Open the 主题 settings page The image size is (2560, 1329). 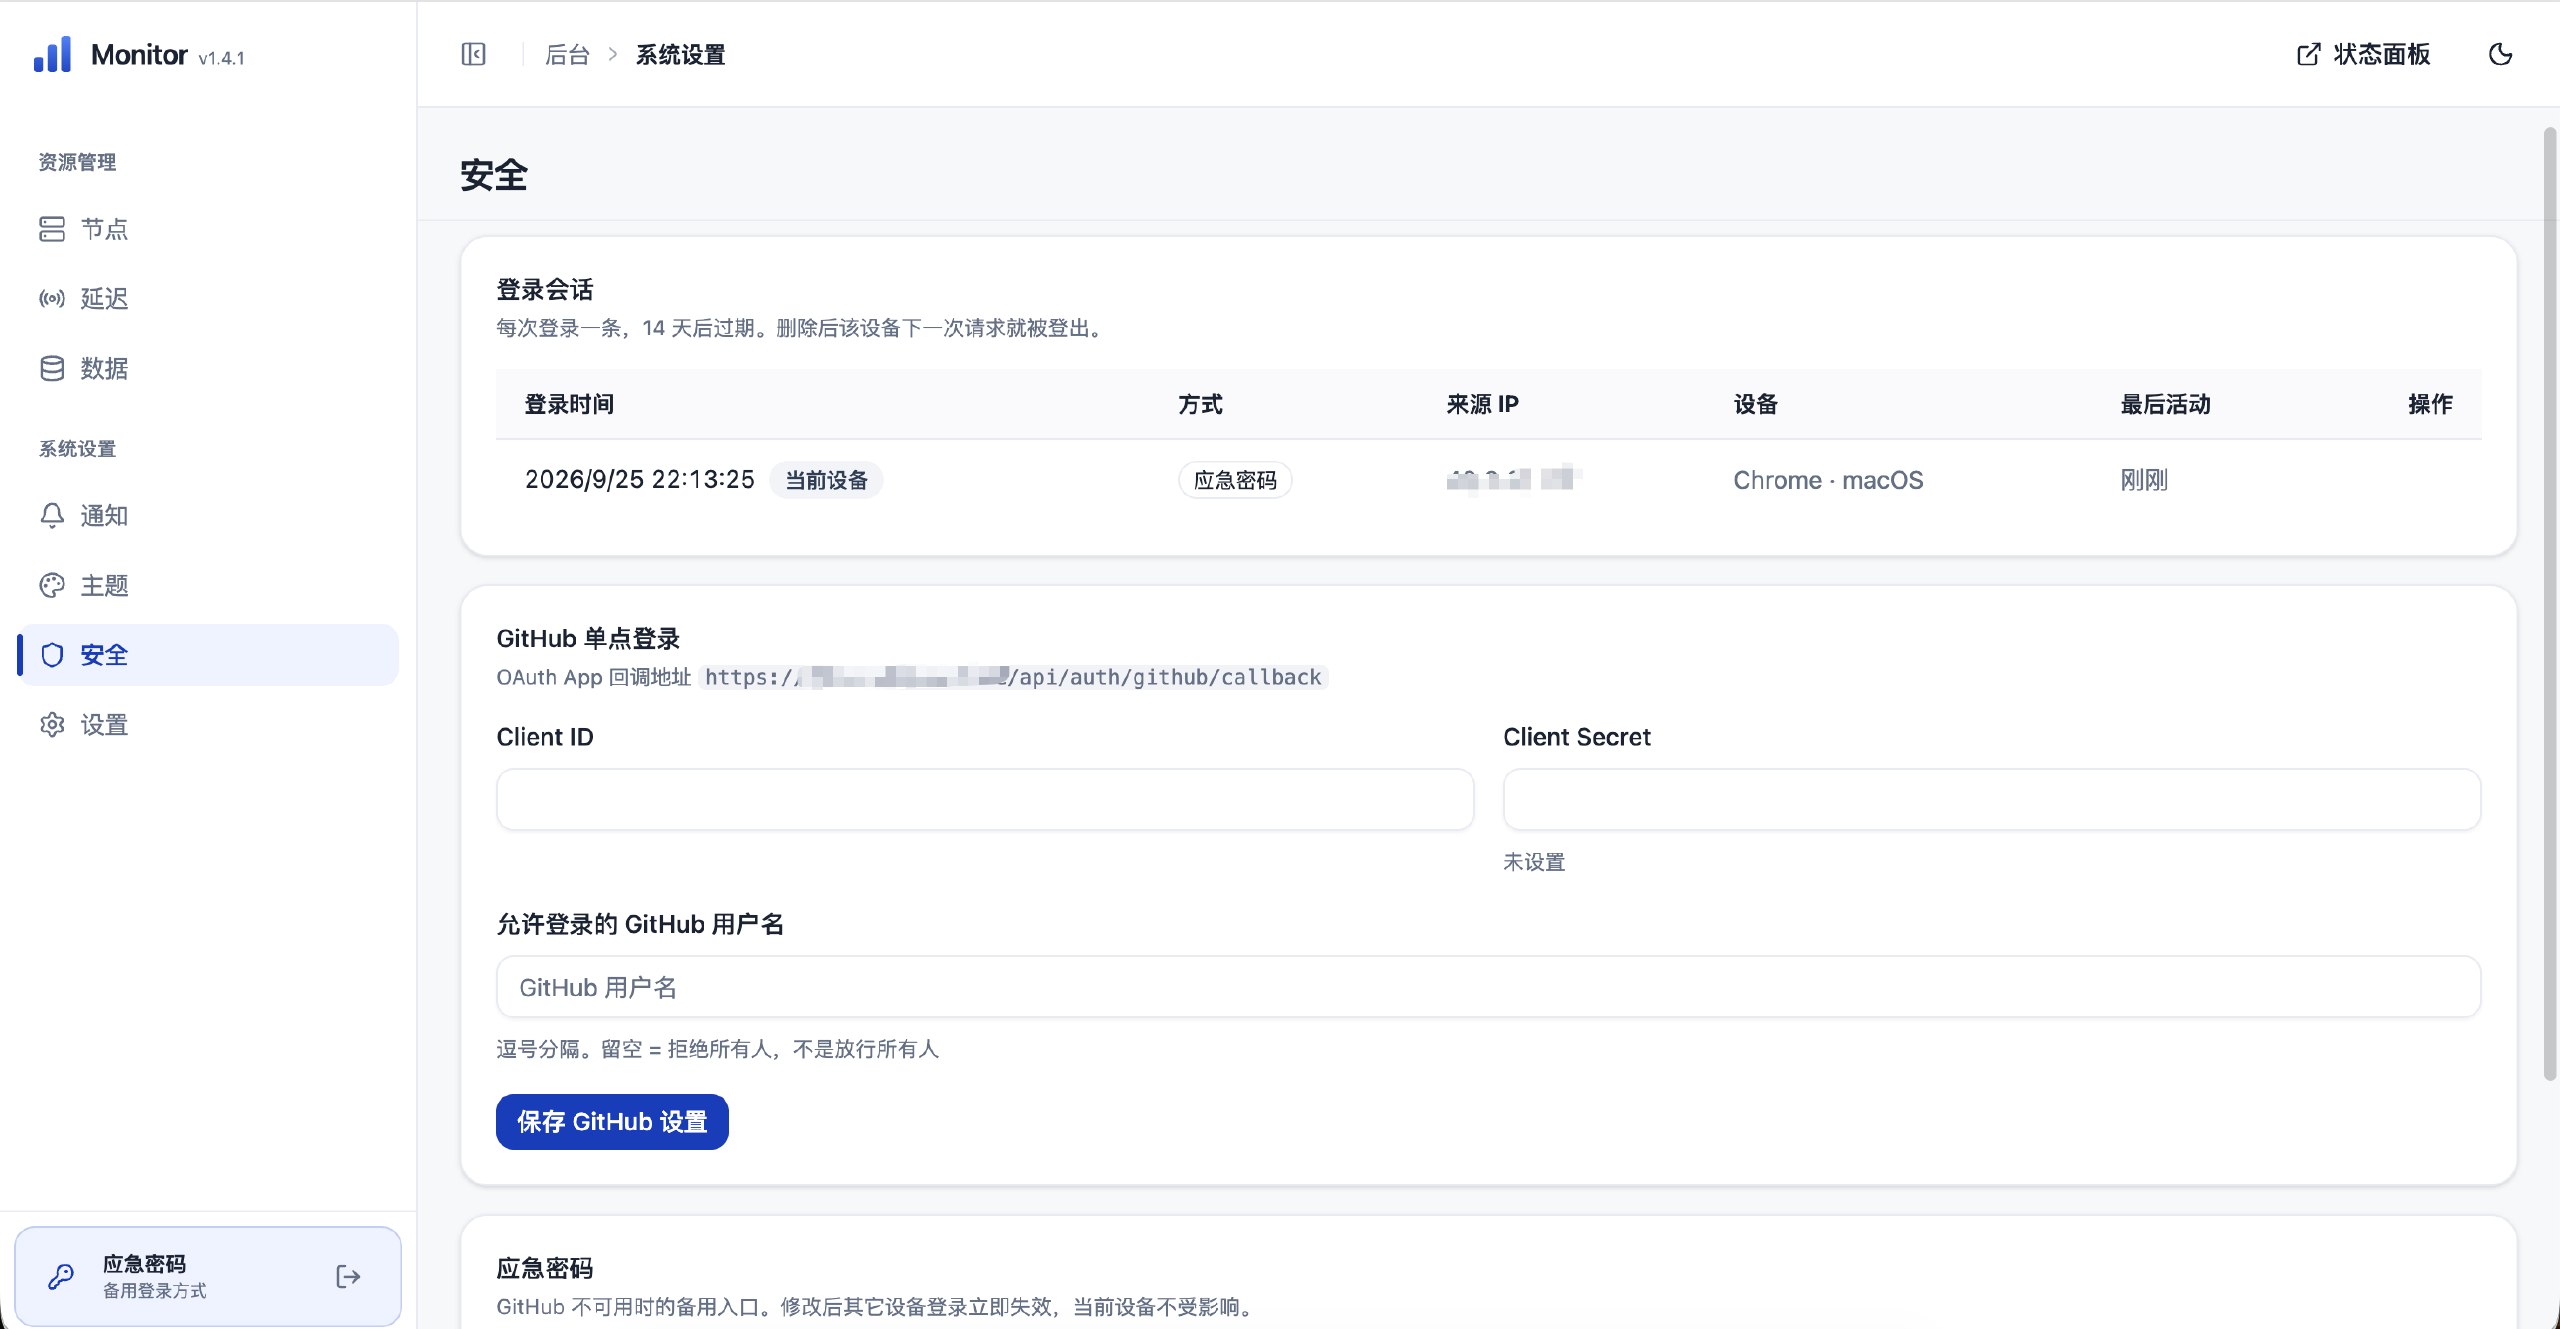(x=208, y=585)
